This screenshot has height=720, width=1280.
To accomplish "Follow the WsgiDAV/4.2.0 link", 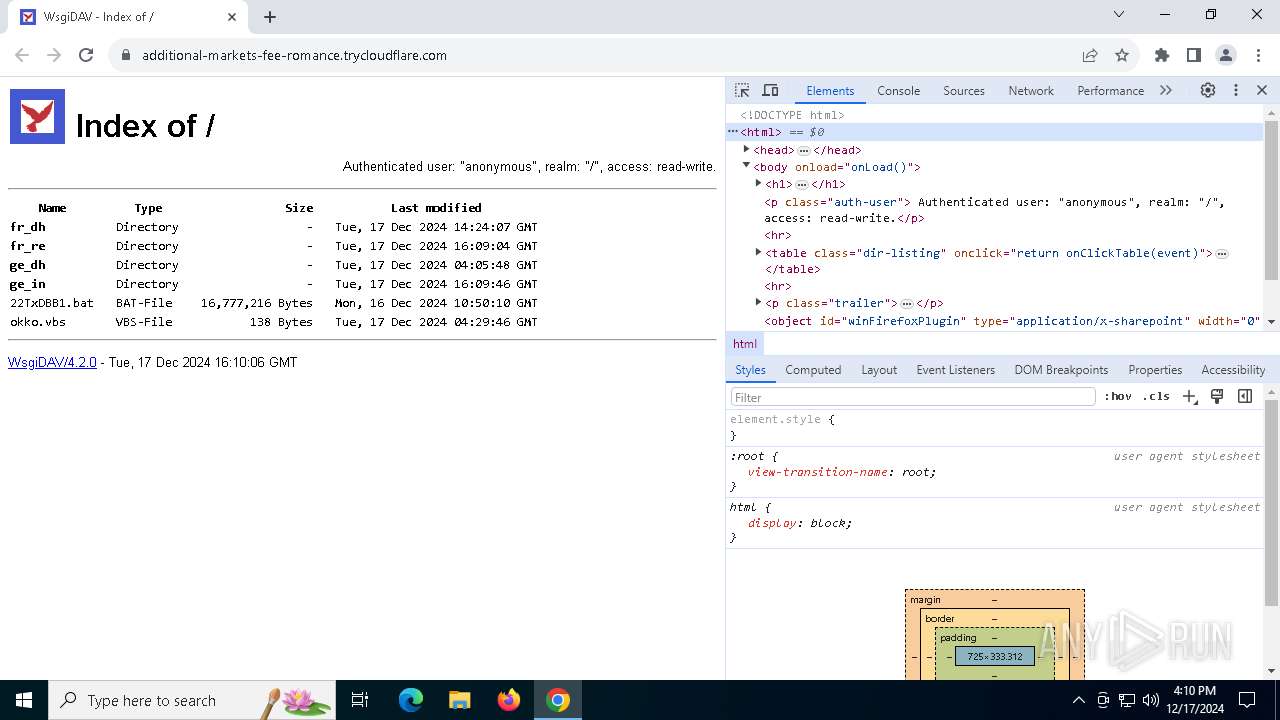I will 52,362.
